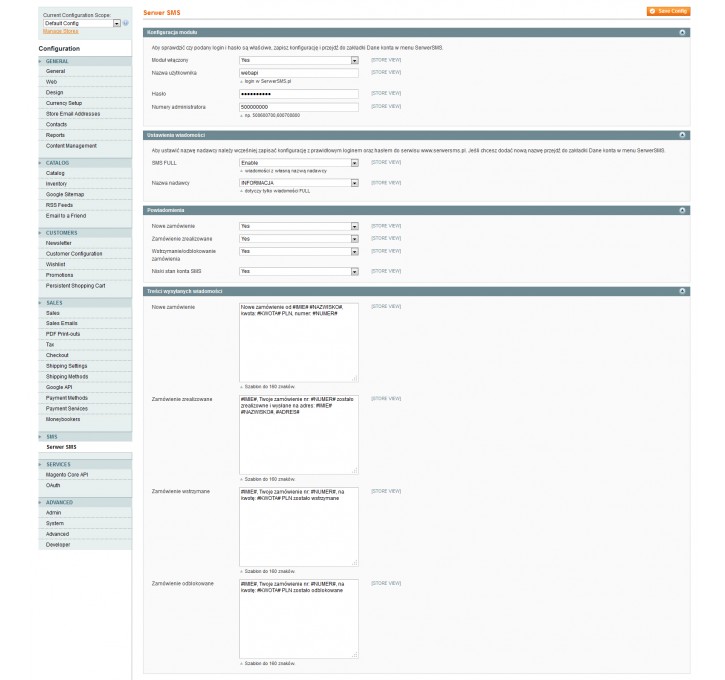Viewport: 725px width, 680px height.
Task: Collapse the ADVANCED sidebar group
Action: 85,502
